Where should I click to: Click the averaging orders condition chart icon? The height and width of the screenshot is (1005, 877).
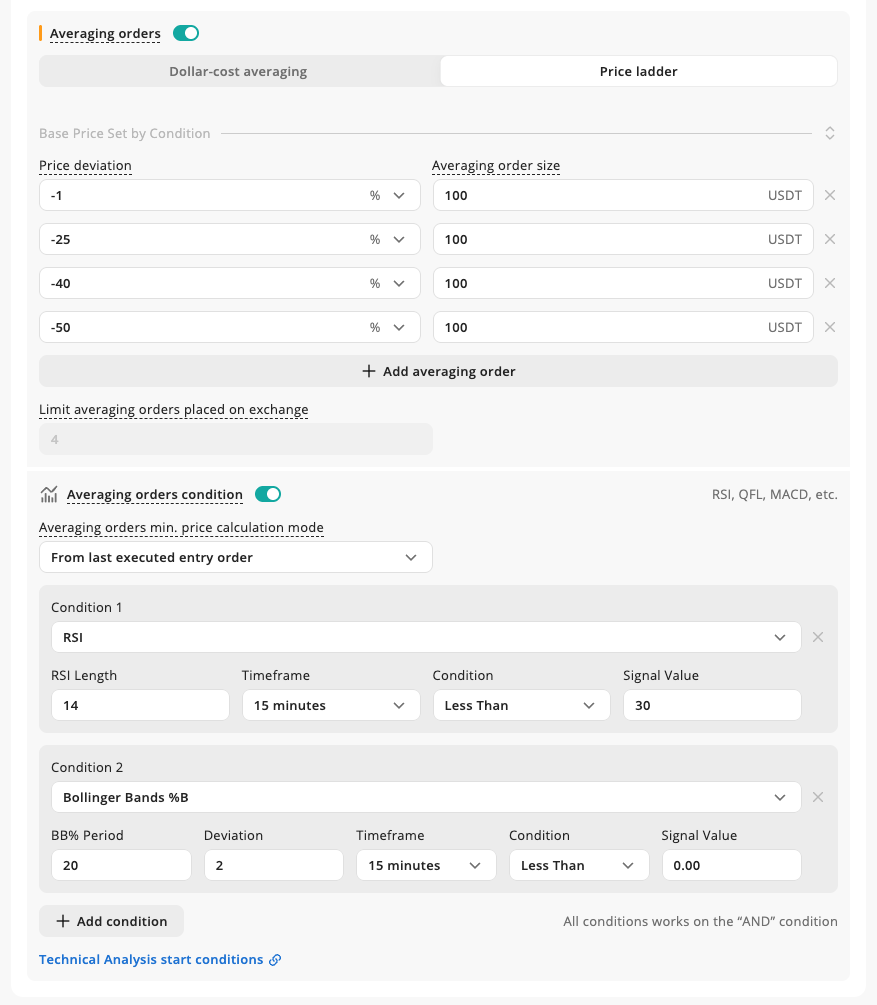[49, 494]
